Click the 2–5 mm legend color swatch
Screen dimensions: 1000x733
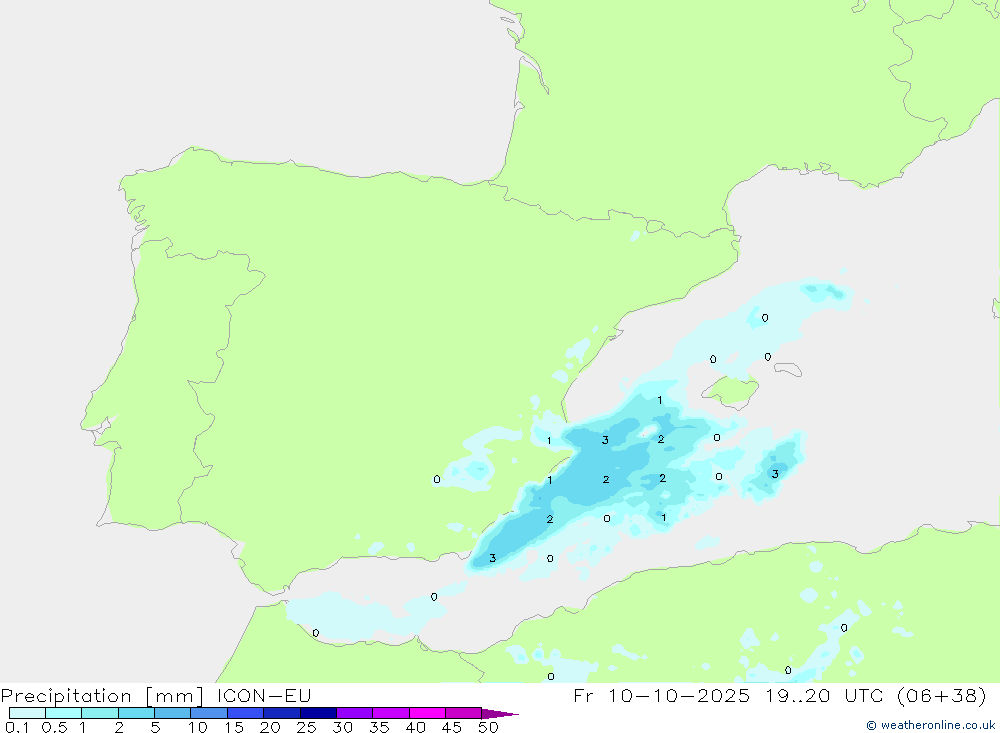136,713
